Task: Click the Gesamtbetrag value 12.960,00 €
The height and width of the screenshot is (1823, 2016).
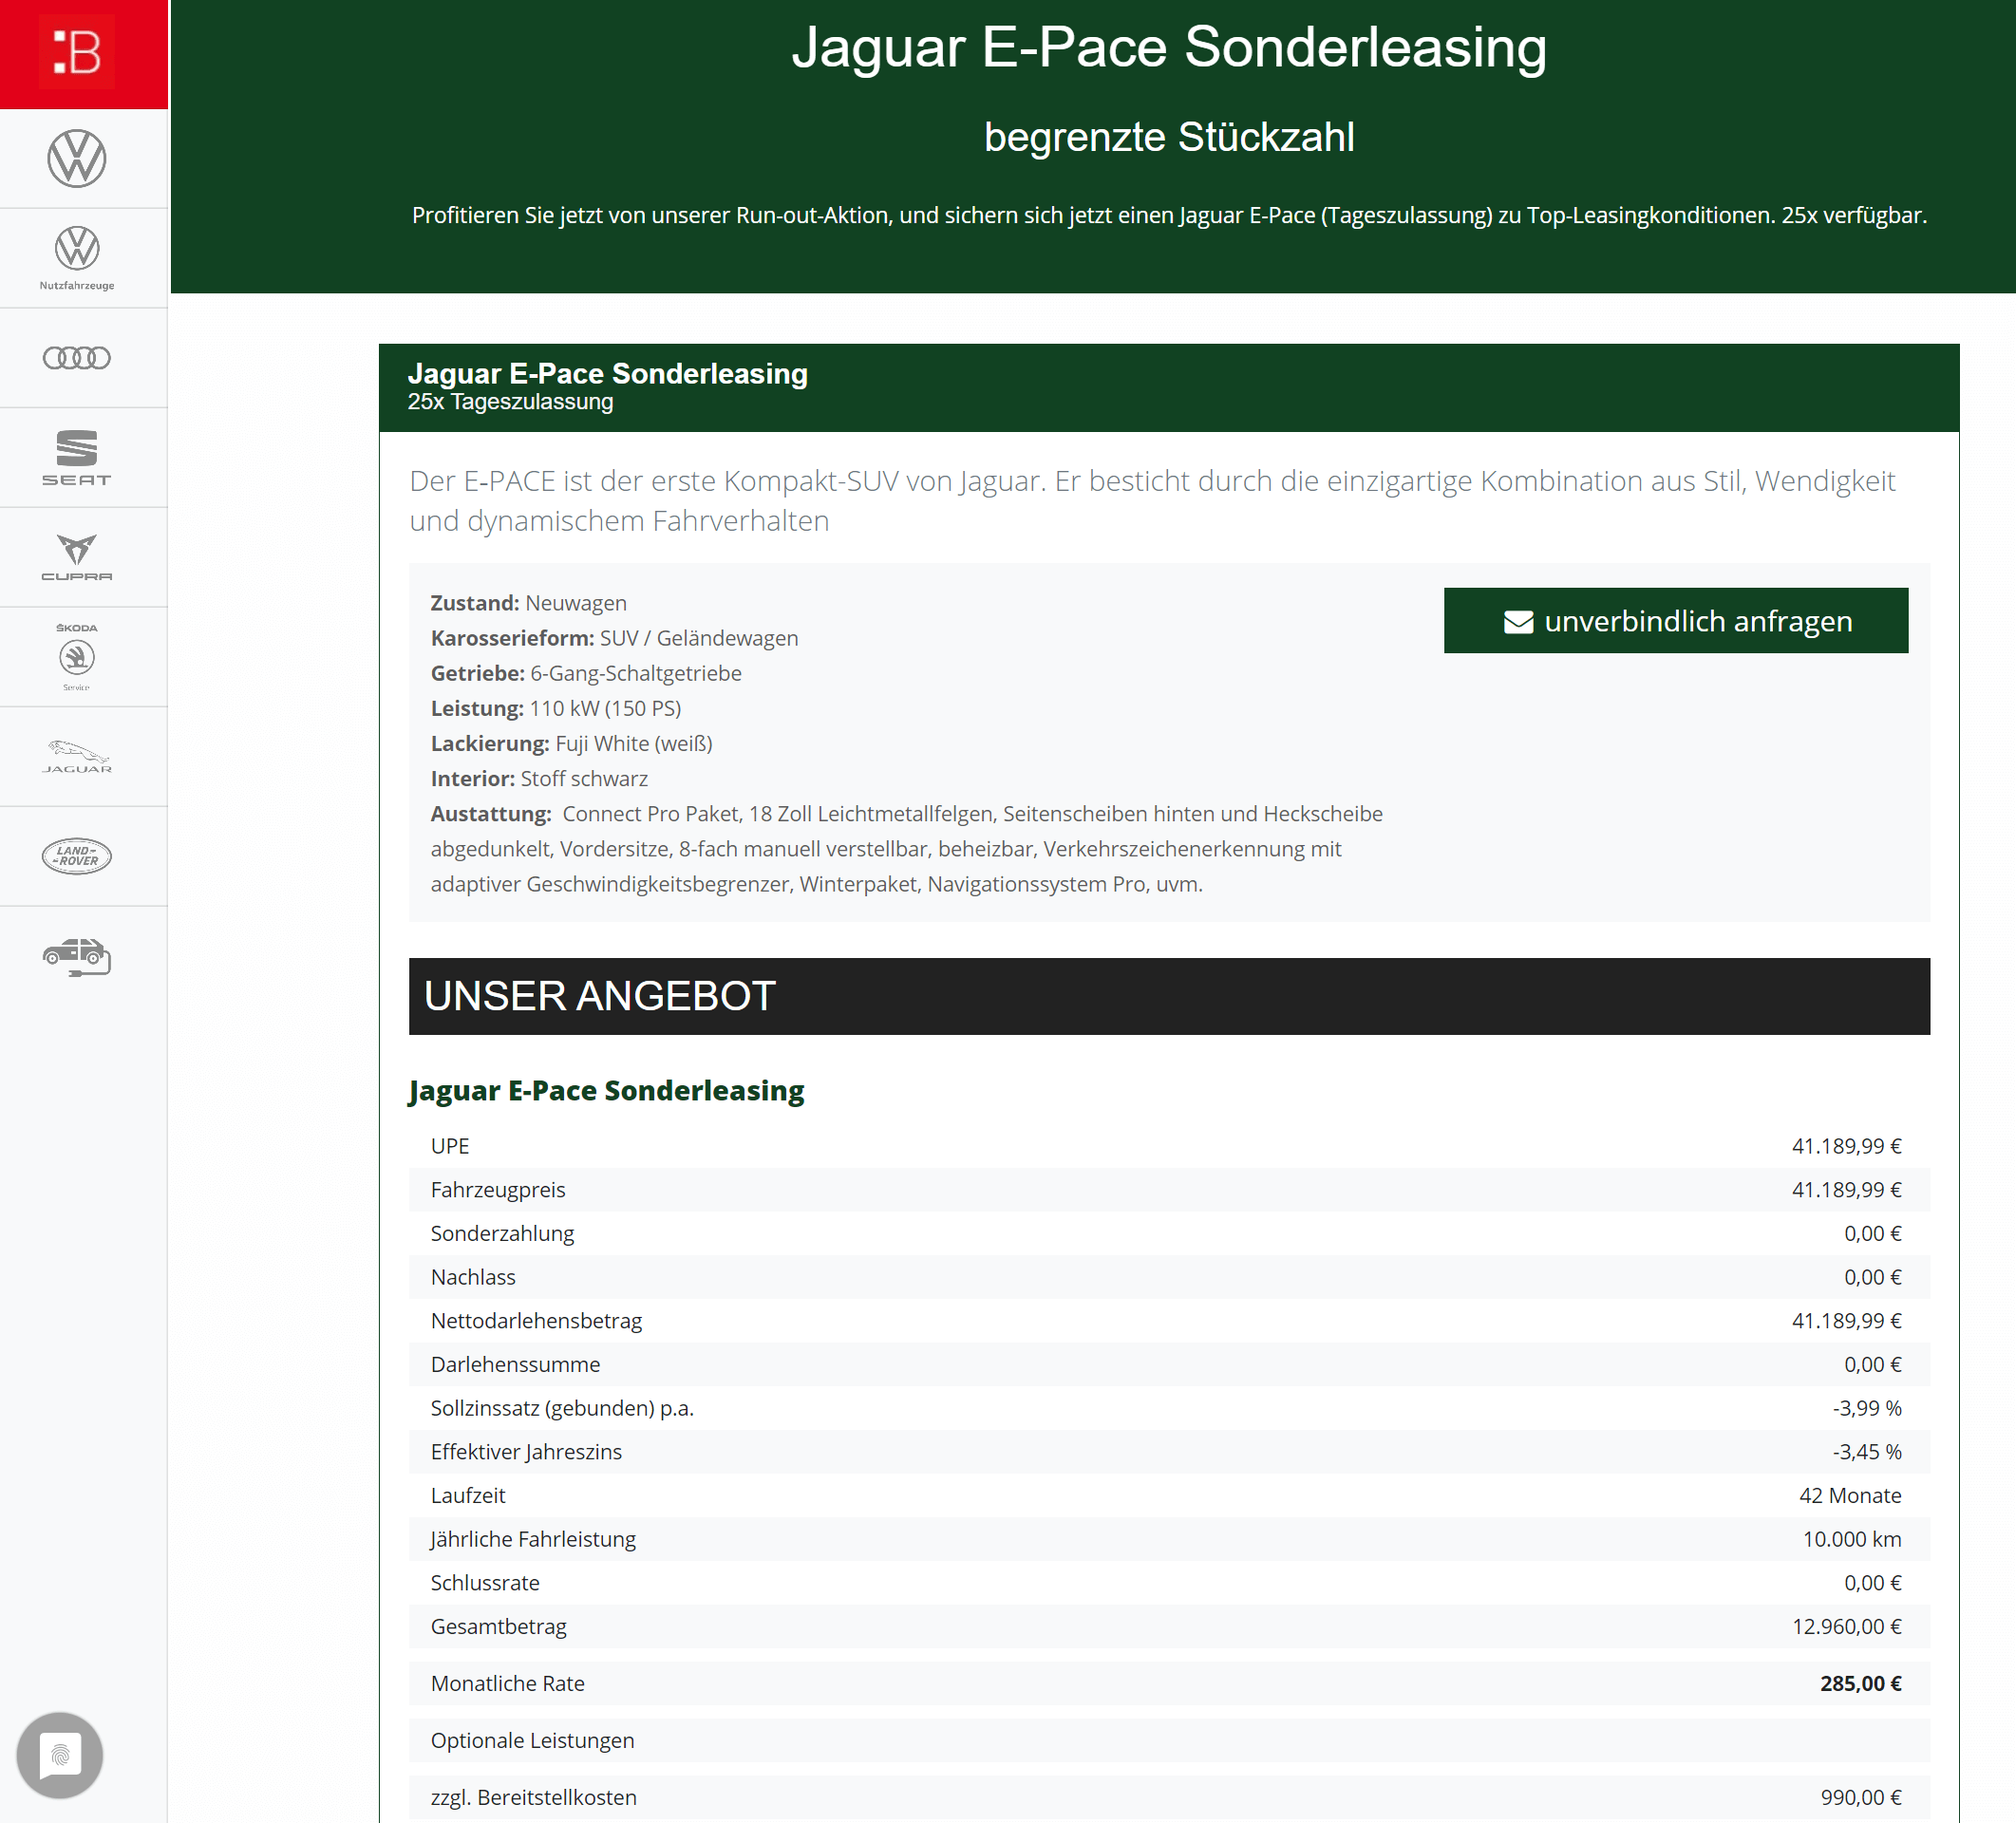Action: pos(1846,1627)
